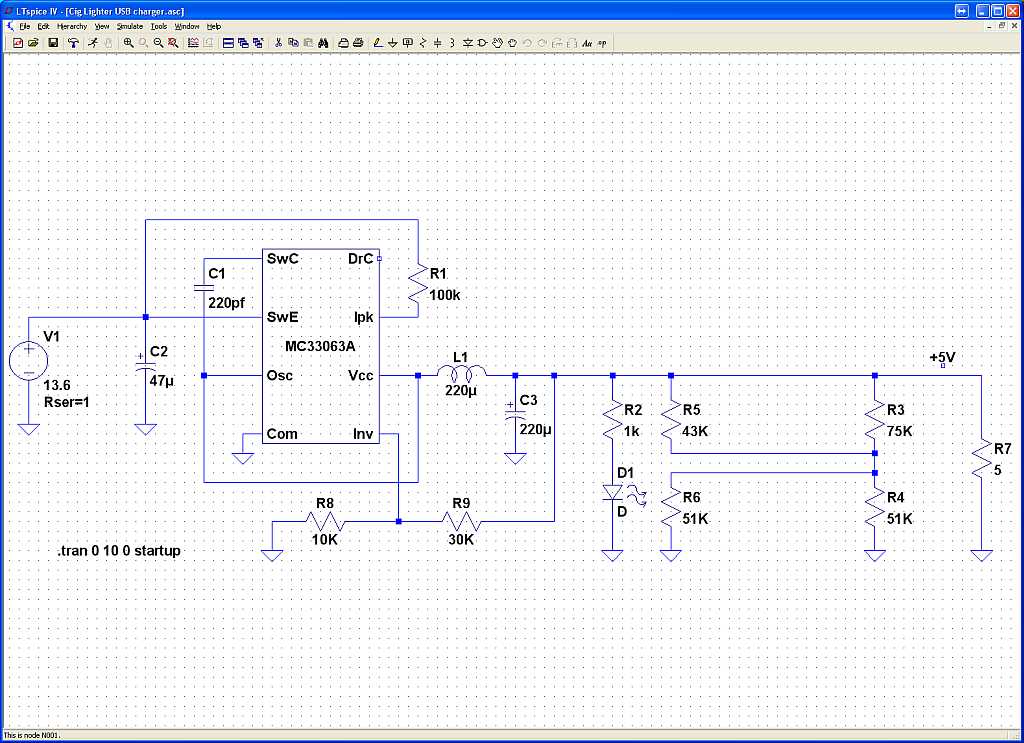Screen dimensions: 1024x743
Task: Open the Simulate menu
Action: pos(130,25)
